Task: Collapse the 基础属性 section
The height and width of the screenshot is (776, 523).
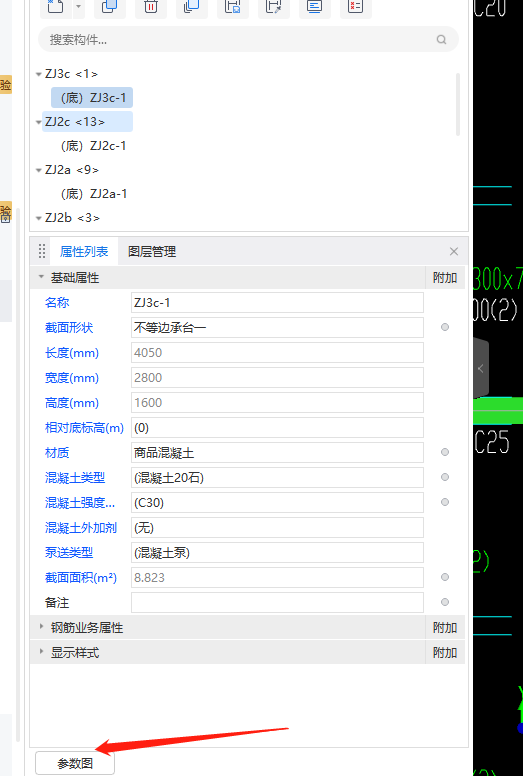Action: click(42, 277)
